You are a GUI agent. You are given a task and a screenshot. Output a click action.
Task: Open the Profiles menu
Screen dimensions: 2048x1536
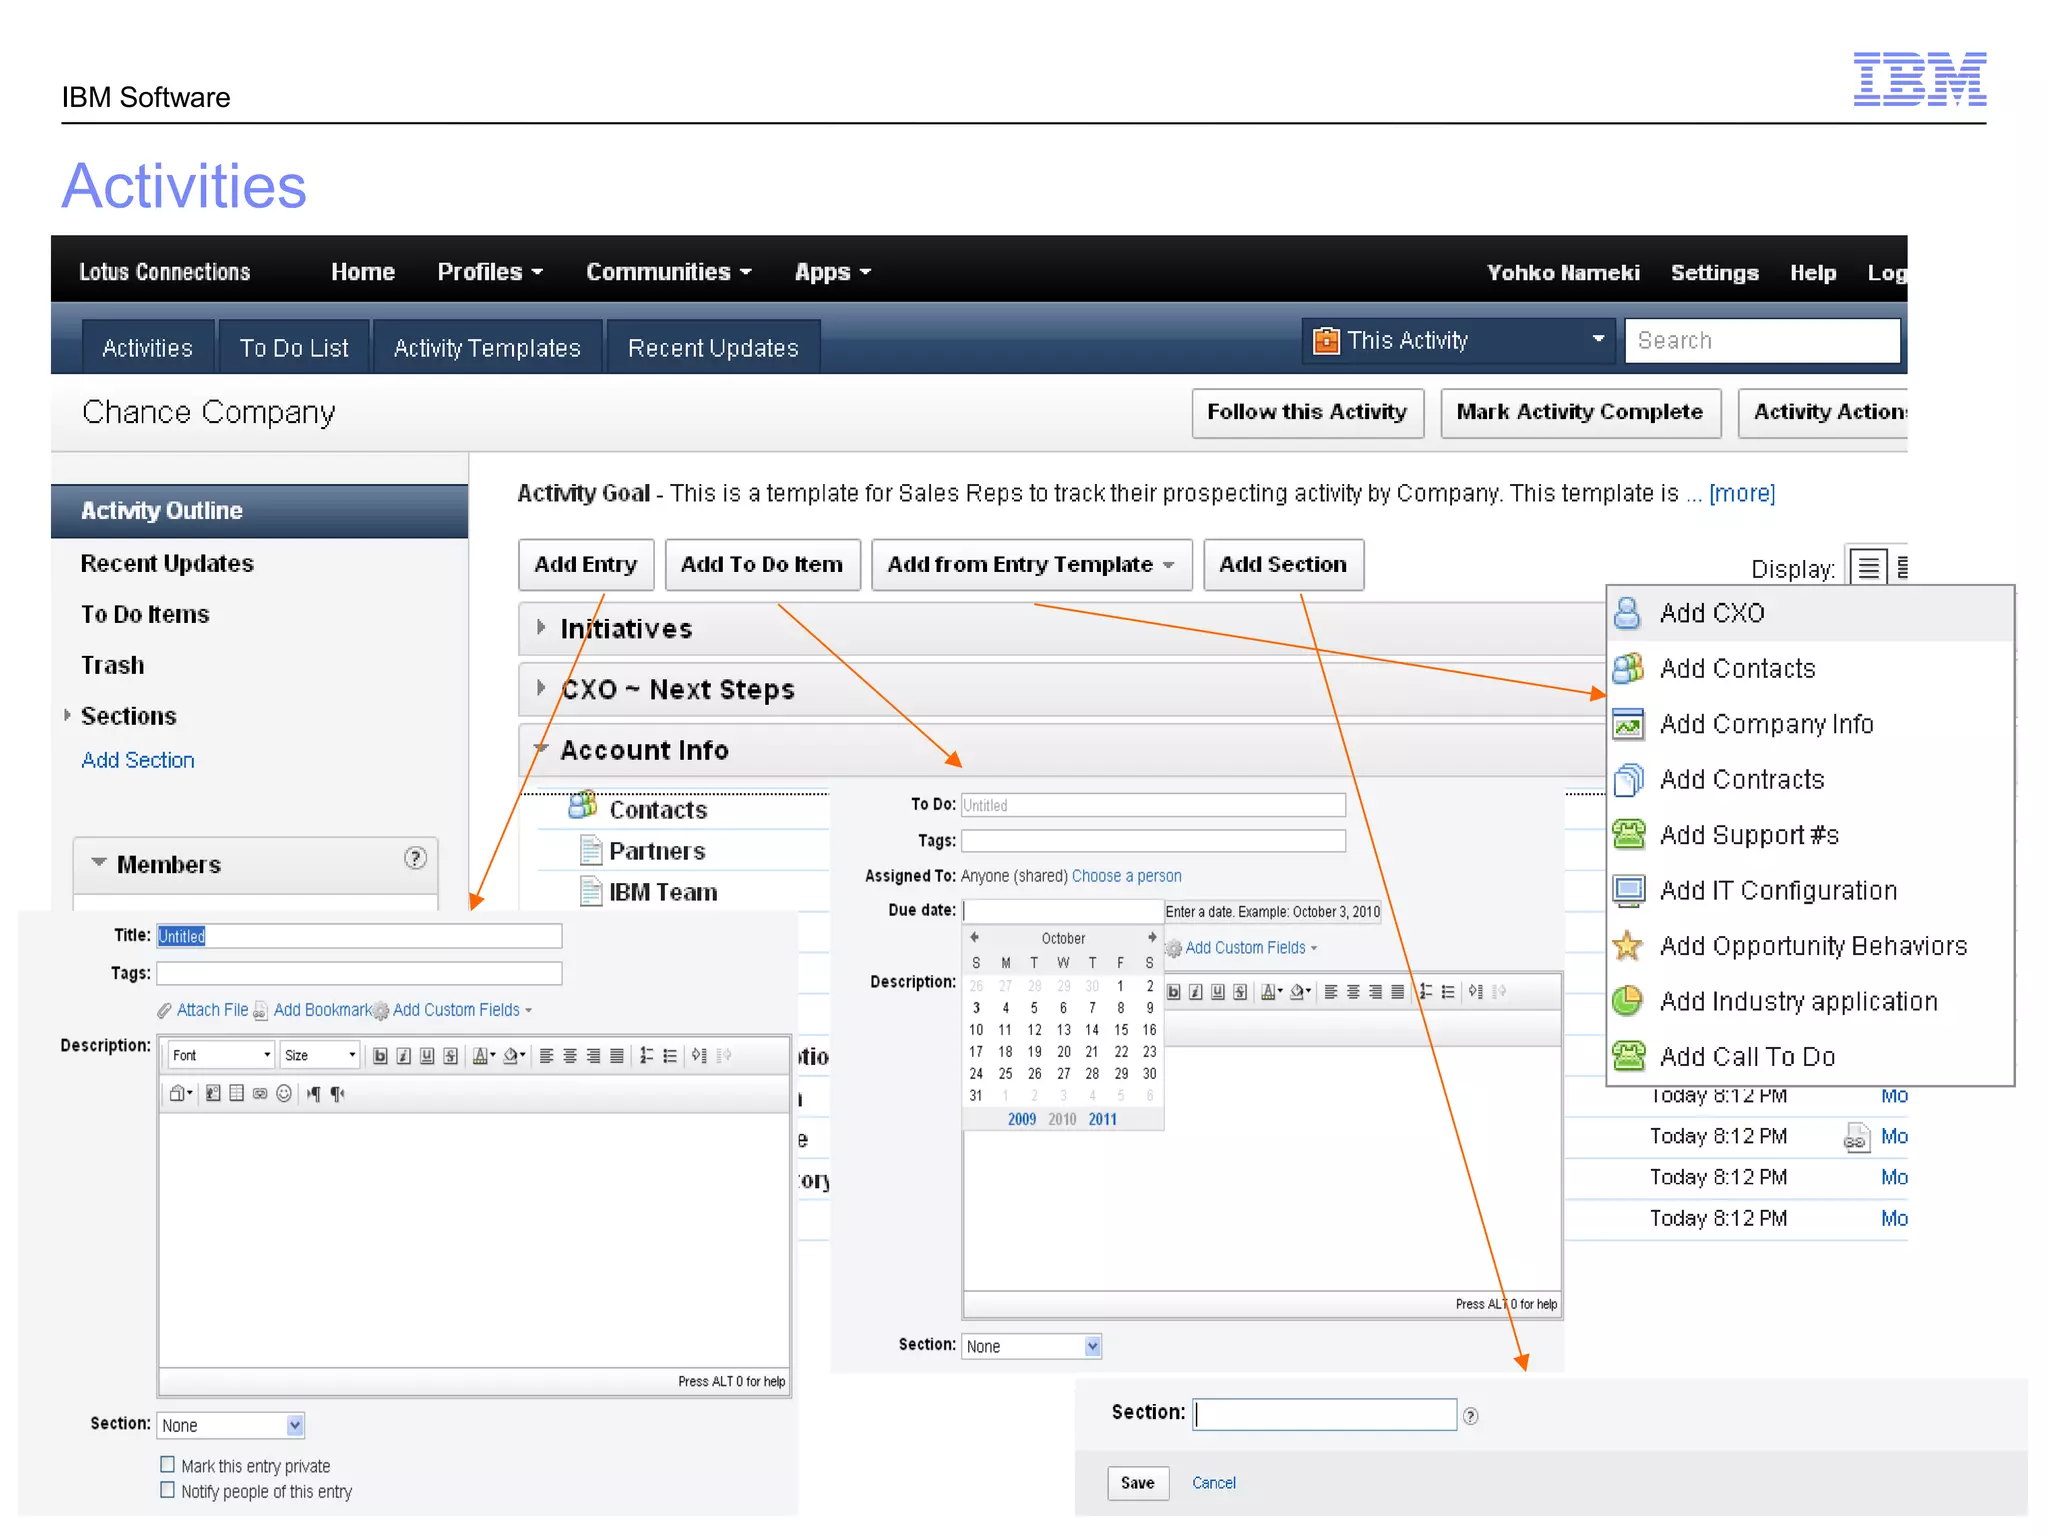click(x=490, y=272)
